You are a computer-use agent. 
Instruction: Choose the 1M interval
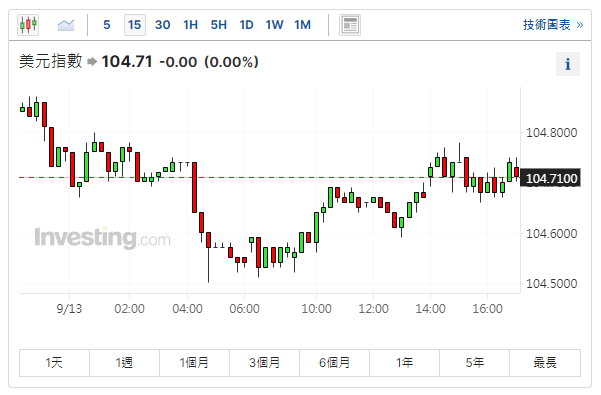tap(302, 25)
